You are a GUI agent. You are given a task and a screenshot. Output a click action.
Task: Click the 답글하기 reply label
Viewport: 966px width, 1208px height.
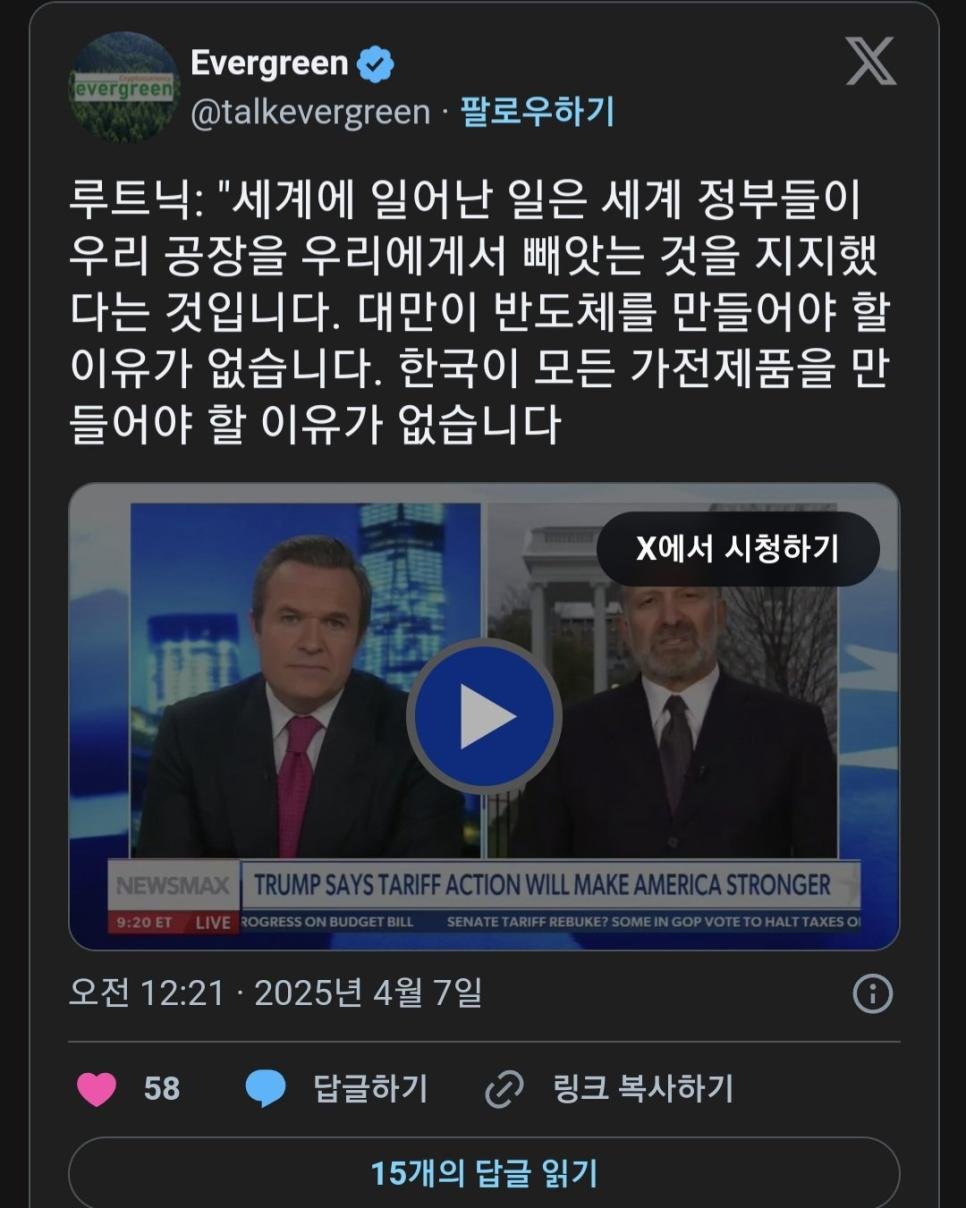pos(370,1088)
